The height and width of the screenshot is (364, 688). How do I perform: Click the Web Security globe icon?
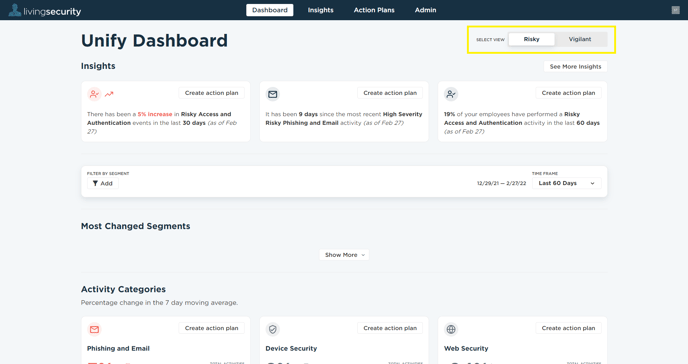[451, 329]
